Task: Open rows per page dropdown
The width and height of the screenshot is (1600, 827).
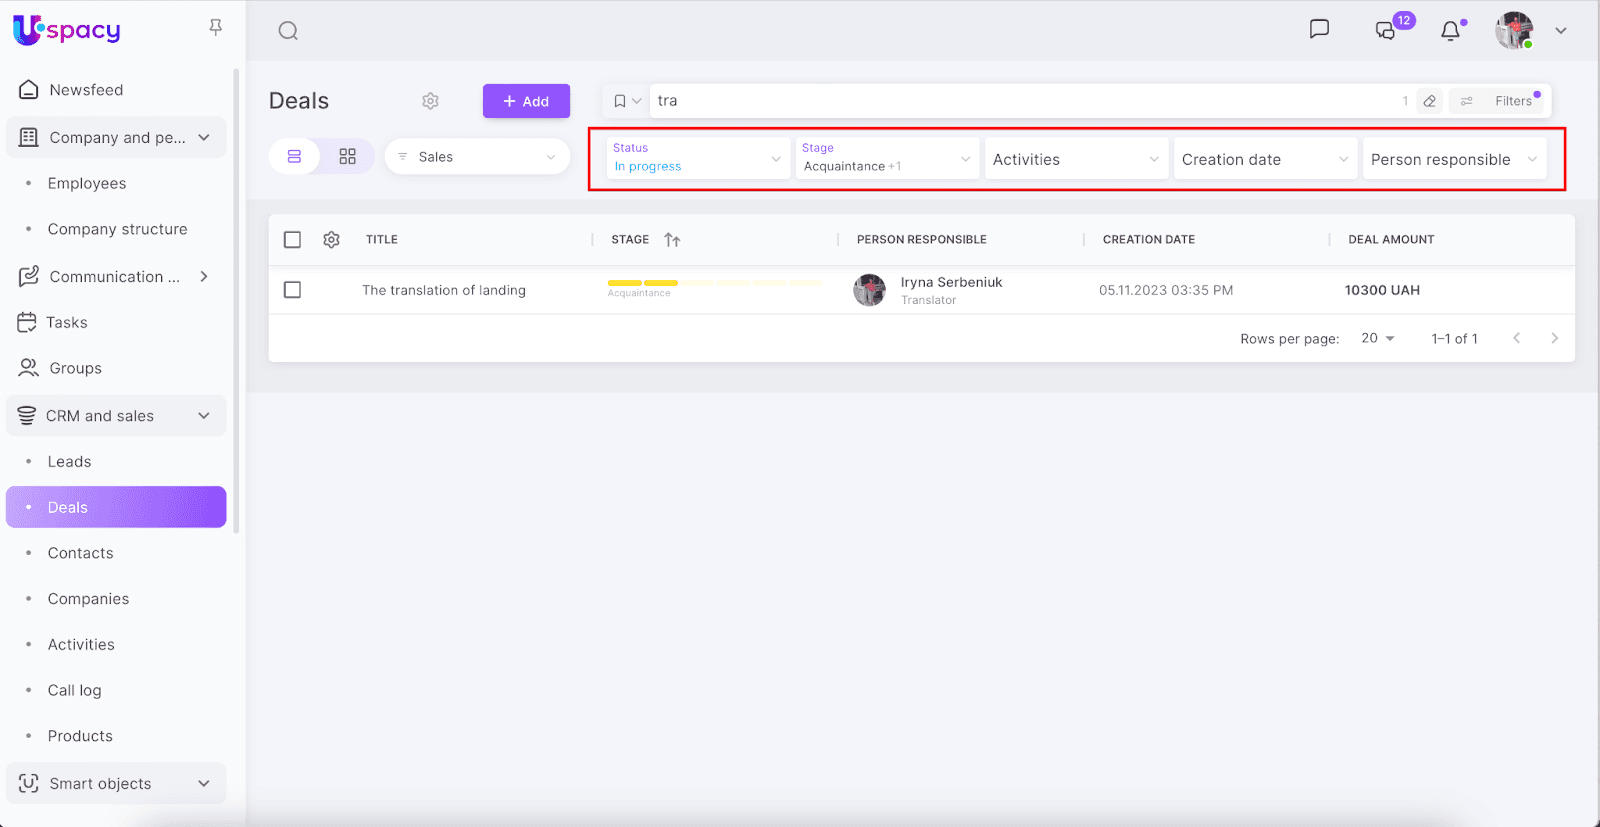Action: click(1377, 339)
